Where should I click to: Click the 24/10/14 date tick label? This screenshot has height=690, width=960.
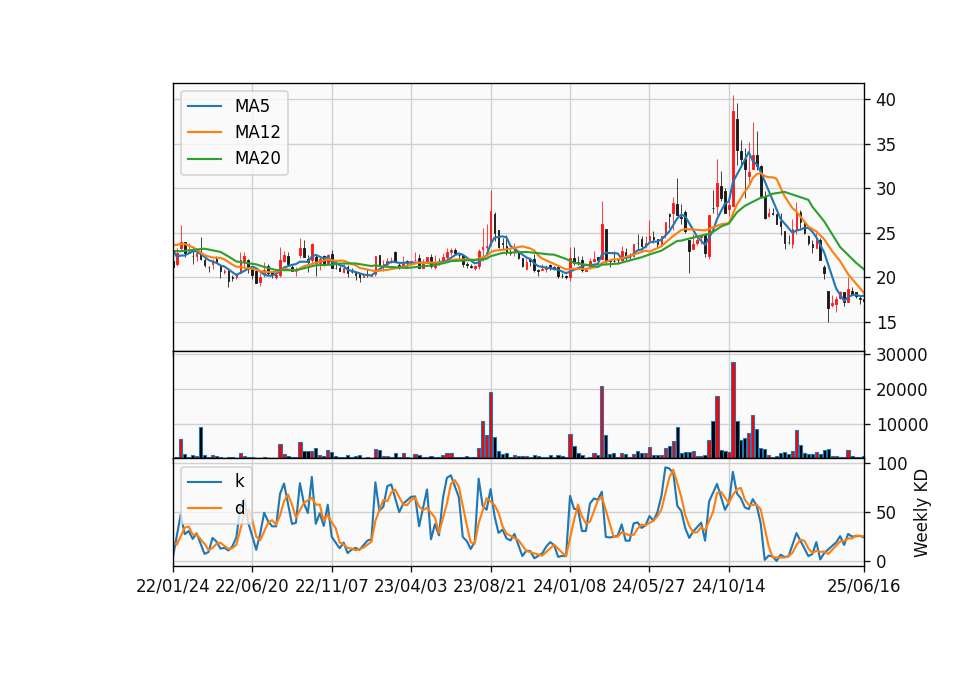tap(729, 586)
